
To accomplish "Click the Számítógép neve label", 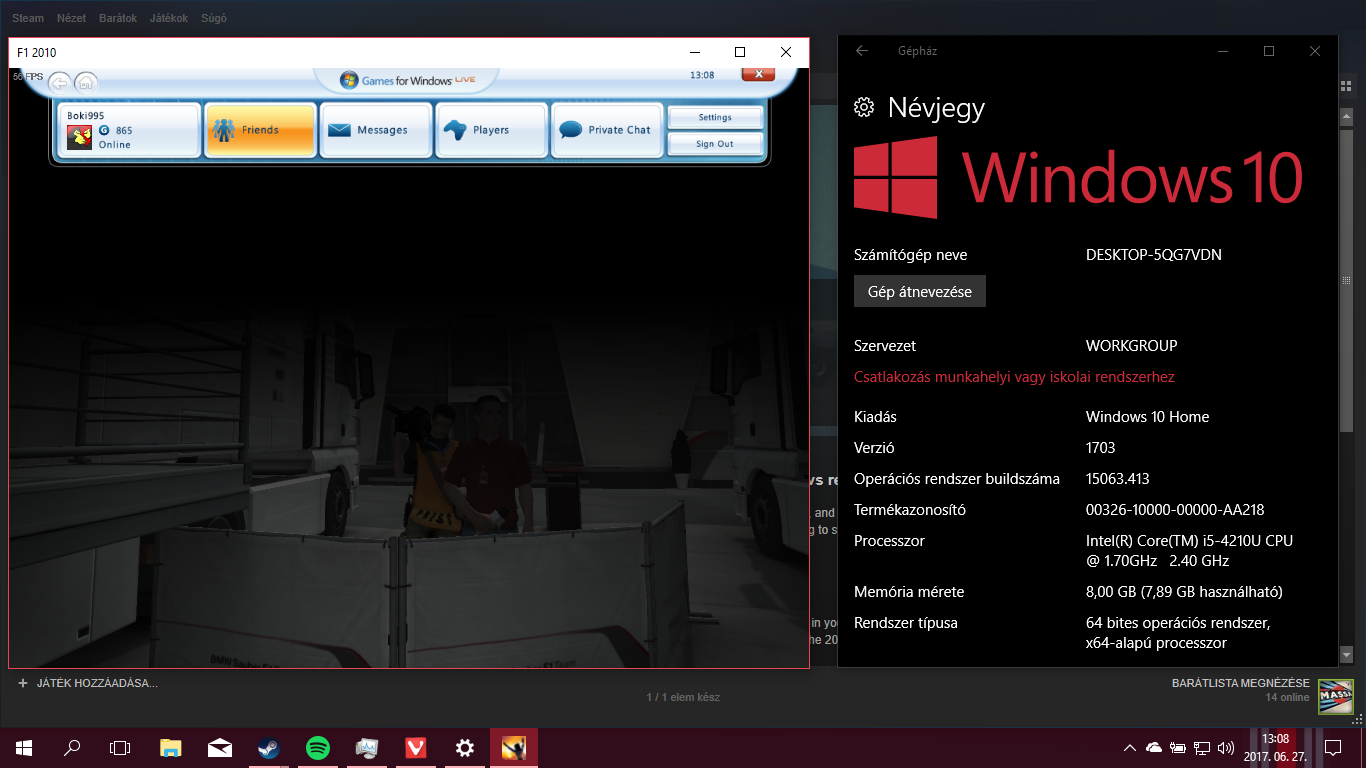I will tap(911, 255).
